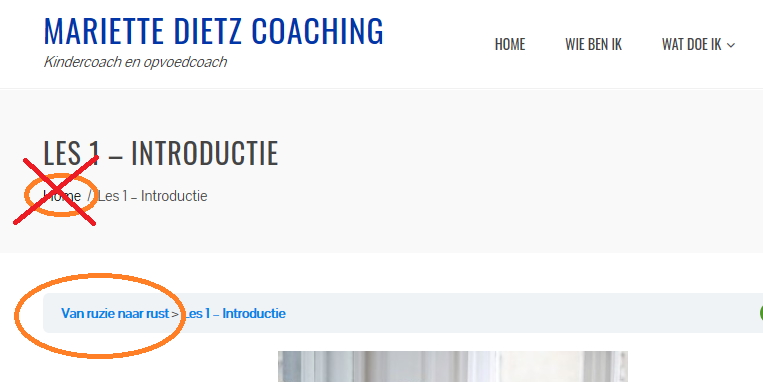
Task: Click the gray page title banner background
Action: coord(487,170)
